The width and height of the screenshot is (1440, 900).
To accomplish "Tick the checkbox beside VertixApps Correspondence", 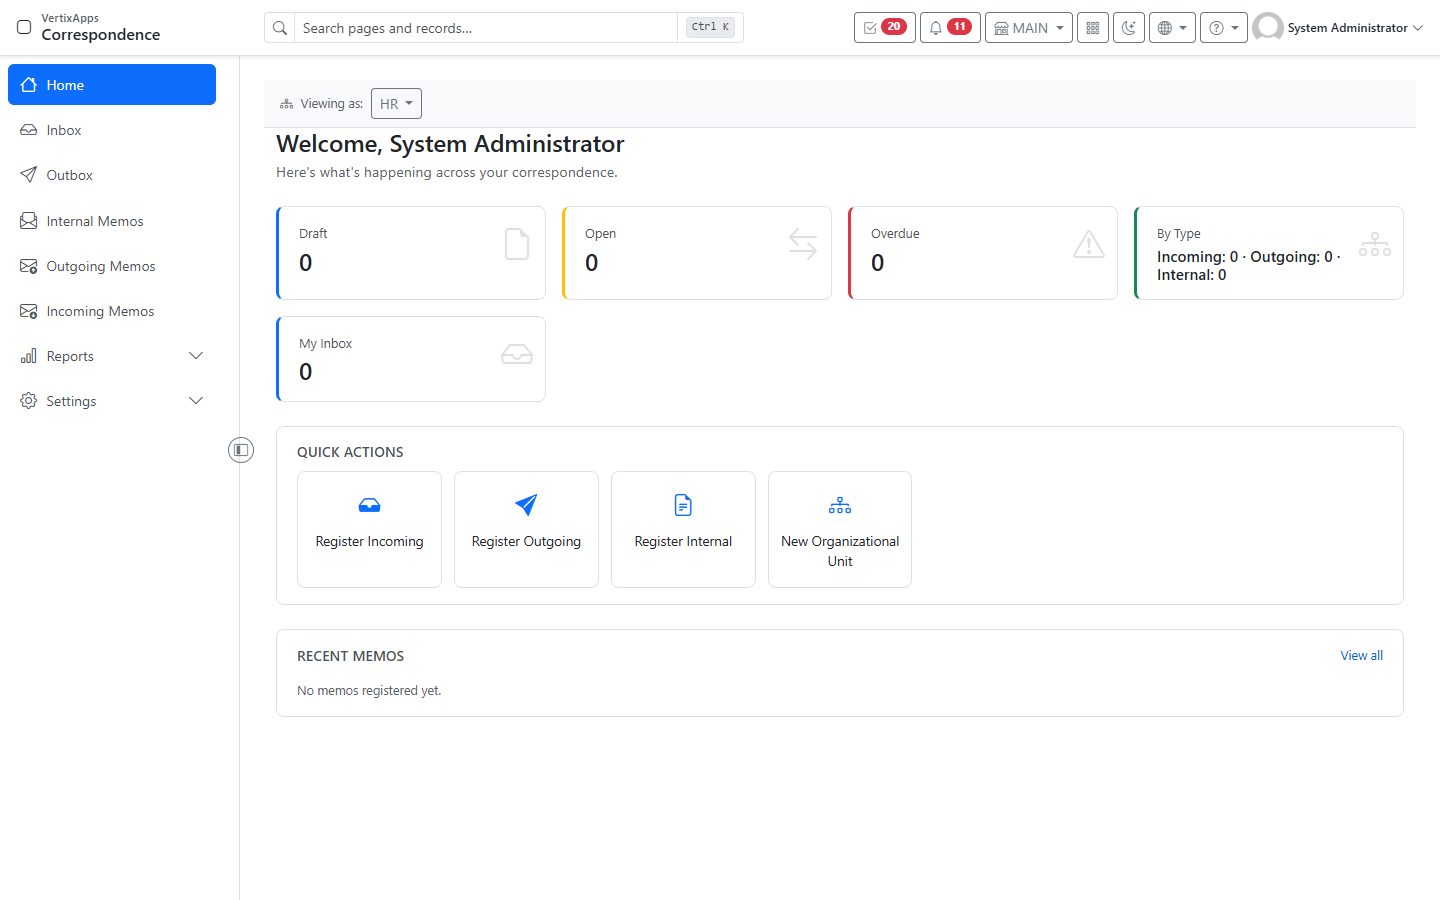I will click(x=24, y=27).
